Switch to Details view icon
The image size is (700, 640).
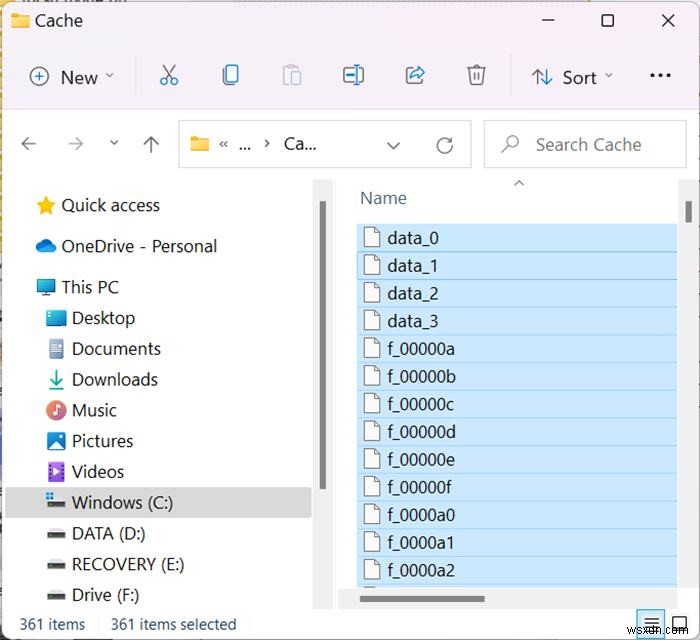(x=650, y=623)
